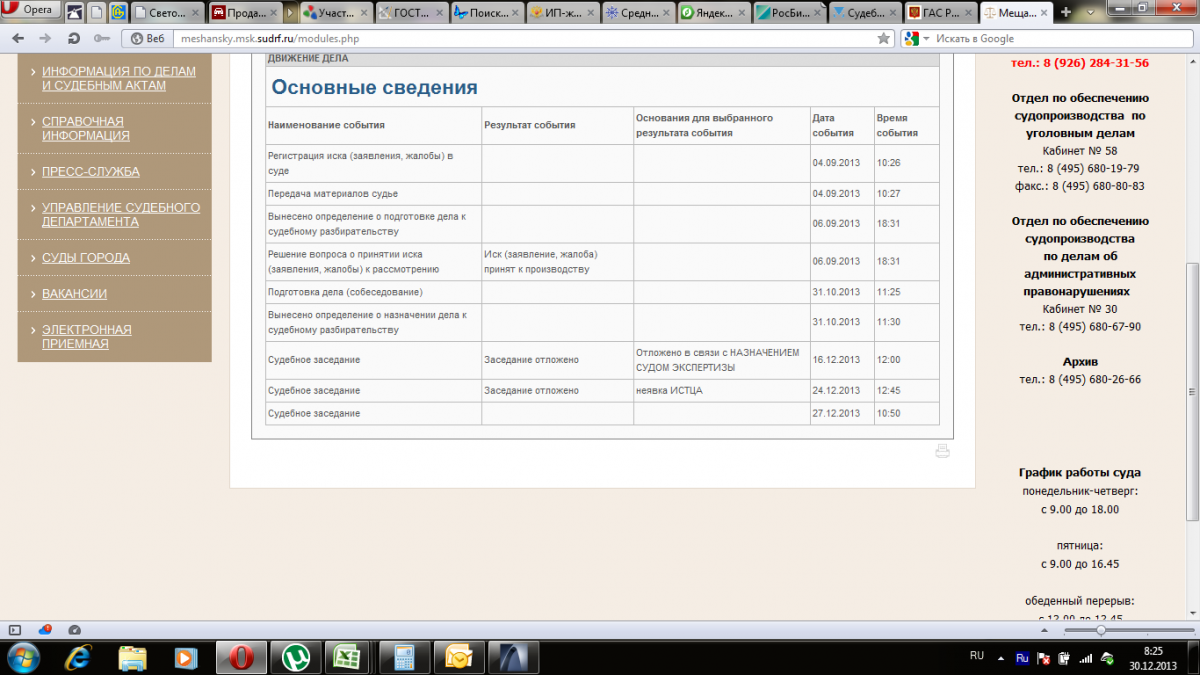
Task: Launch Internet Explorer from taskbar
Action: [x=79, y=657]
